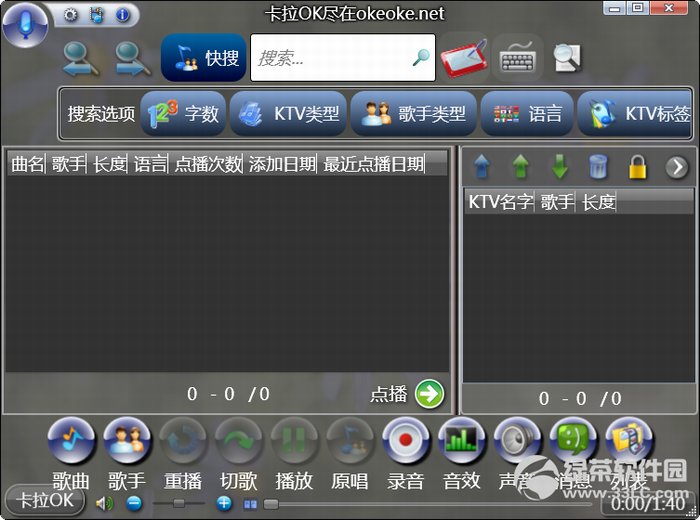700x520 pixels.
Task: Toggle 原唱 original vocals
Action: click(350, 441)
